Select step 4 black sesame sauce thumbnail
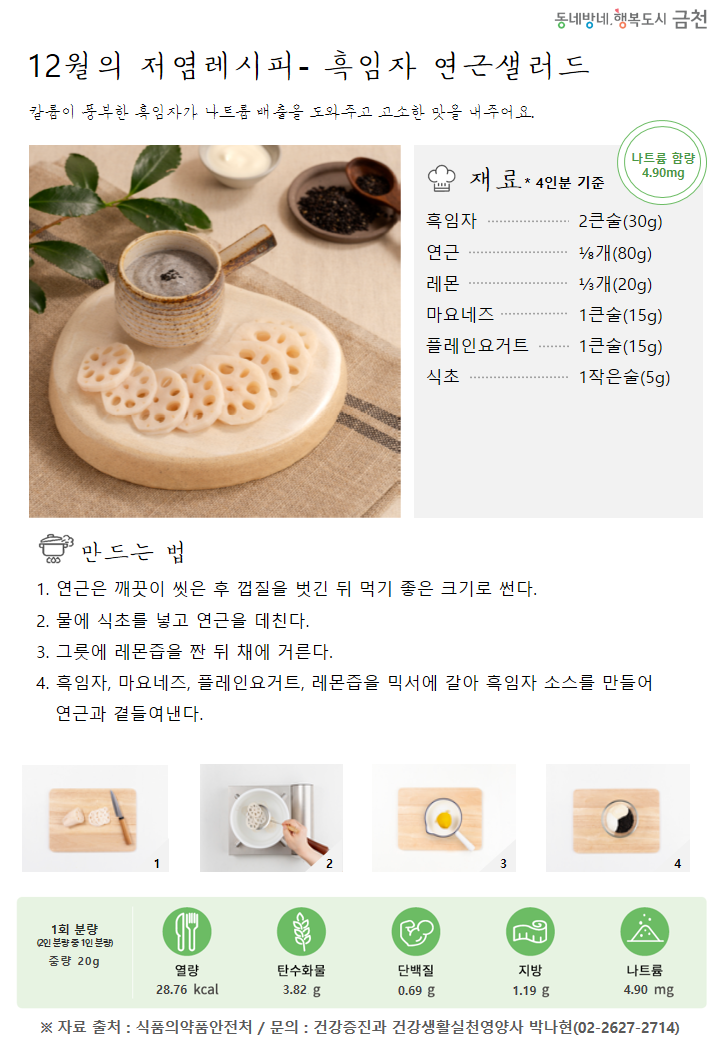This screenshot has width=720, height=1040. click(618, 818)
